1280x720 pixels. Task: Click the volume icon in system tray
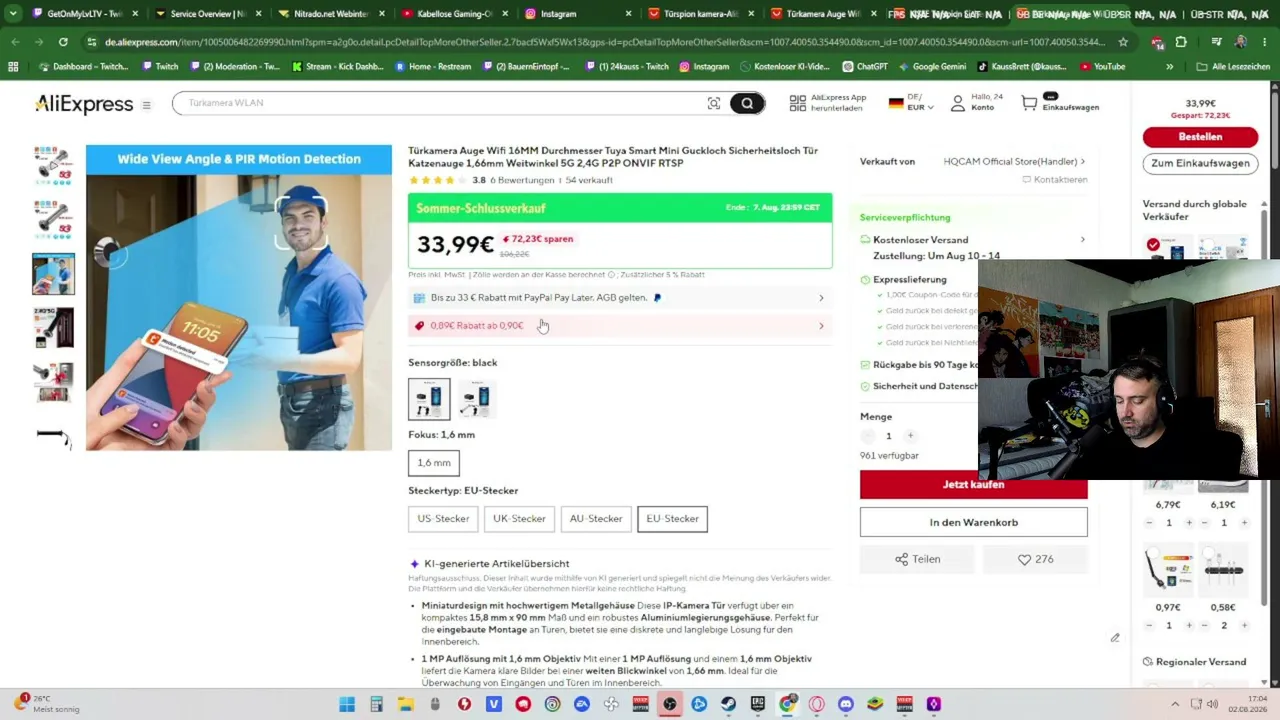coord(1213,704)
